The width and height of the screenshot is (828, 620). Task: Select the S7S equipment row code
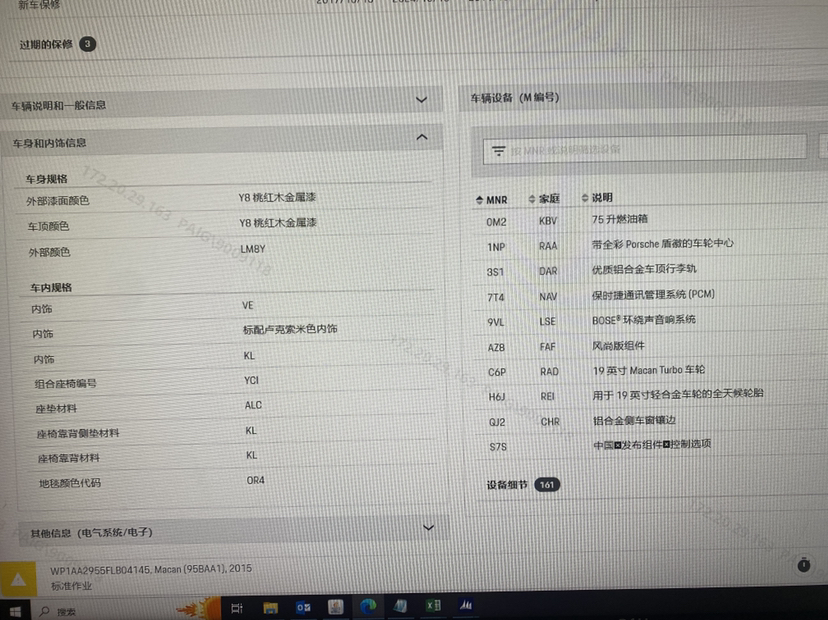coord(498,447)
